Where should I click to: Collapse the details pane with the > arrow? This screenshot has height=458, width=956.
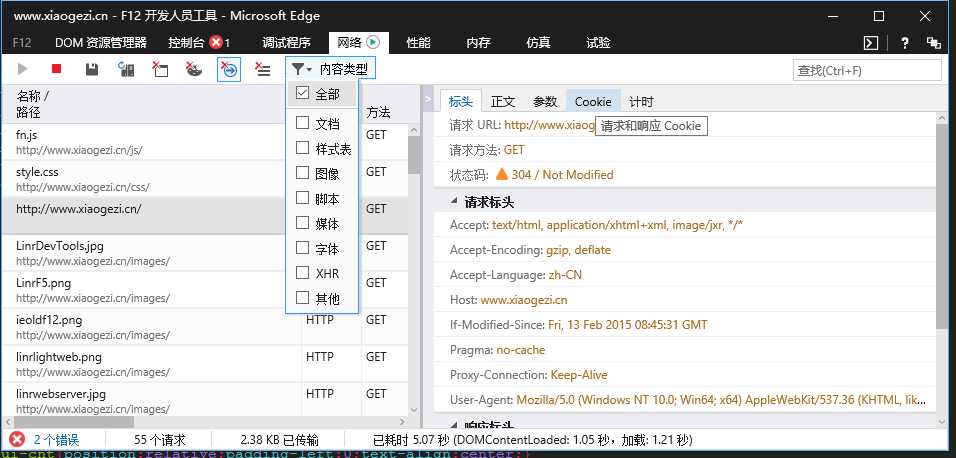pyautogui.click(x=429, y=99)
